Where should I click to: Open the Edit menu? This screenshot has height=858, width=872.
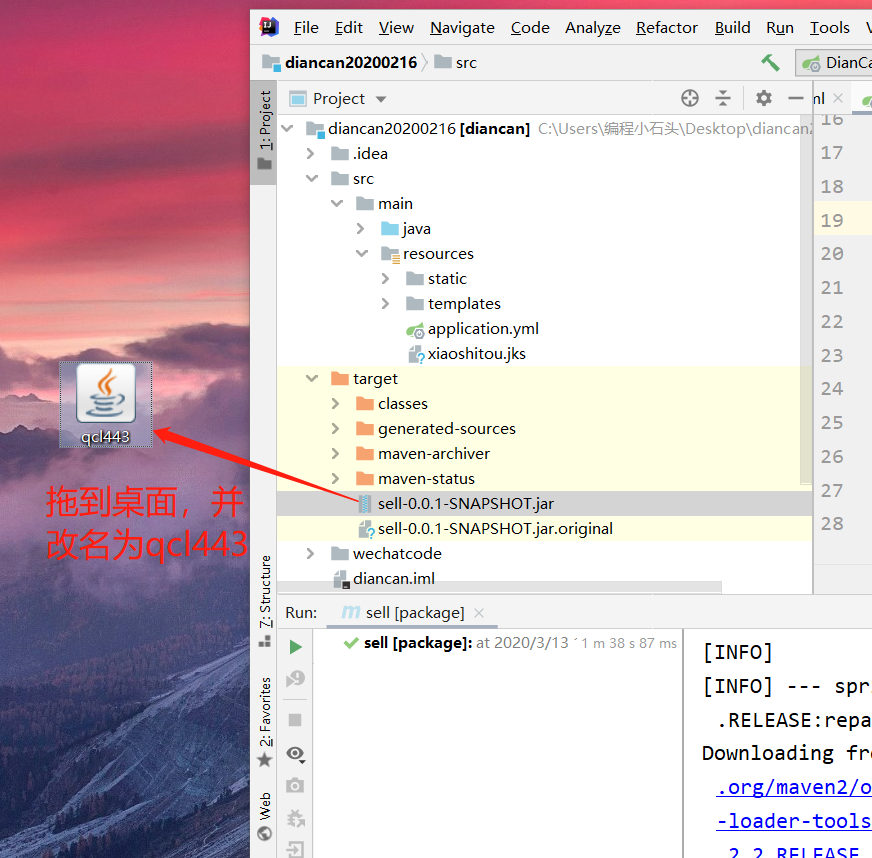(348, 27)
